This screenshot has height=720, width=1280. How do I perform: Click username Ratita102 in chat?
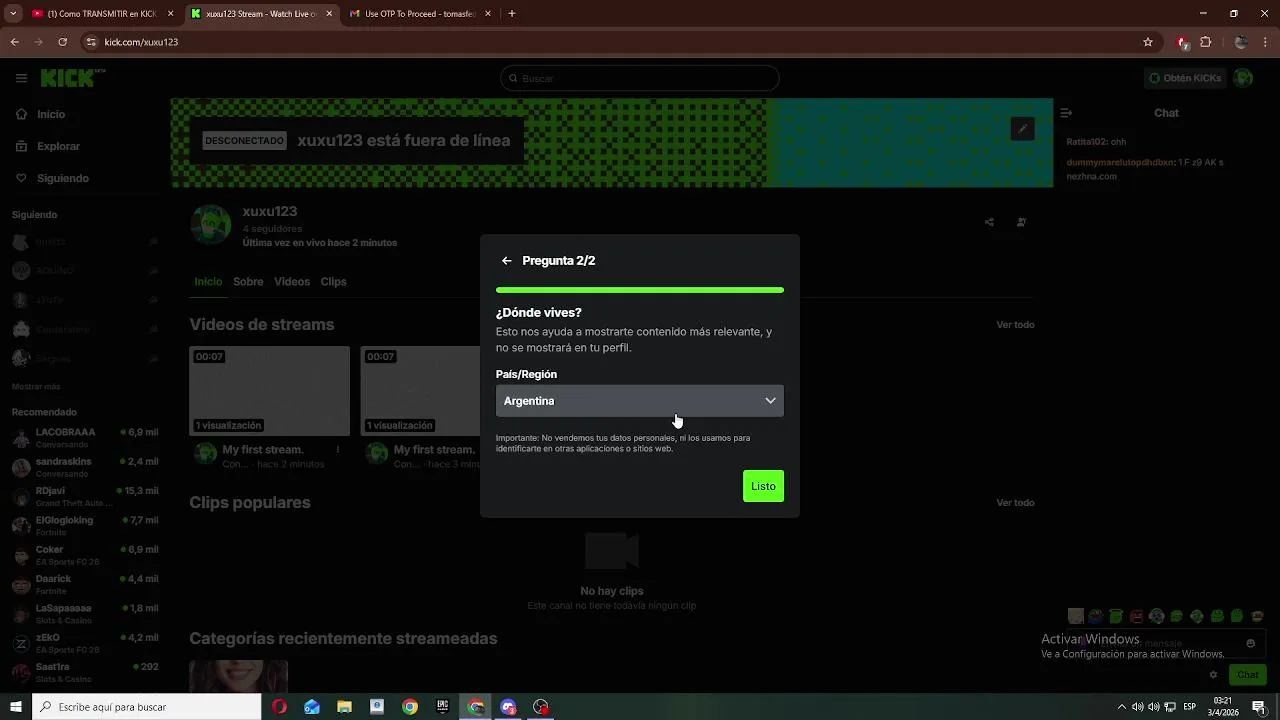[x=1086, y=142]
